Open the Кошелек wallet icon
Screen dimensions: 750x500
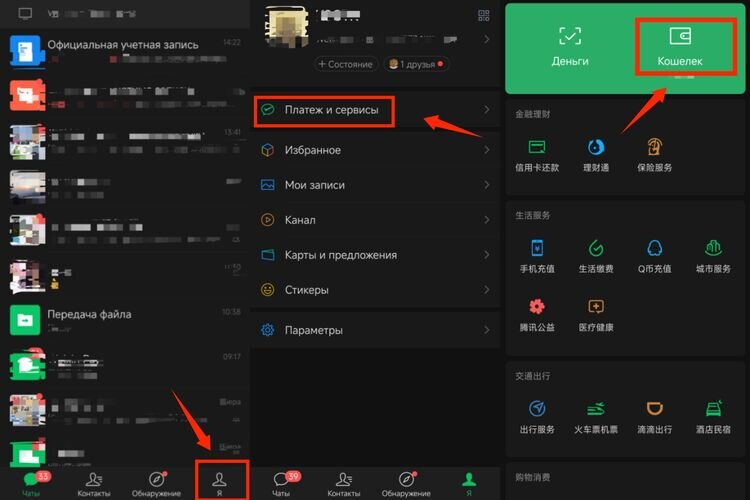680,36
